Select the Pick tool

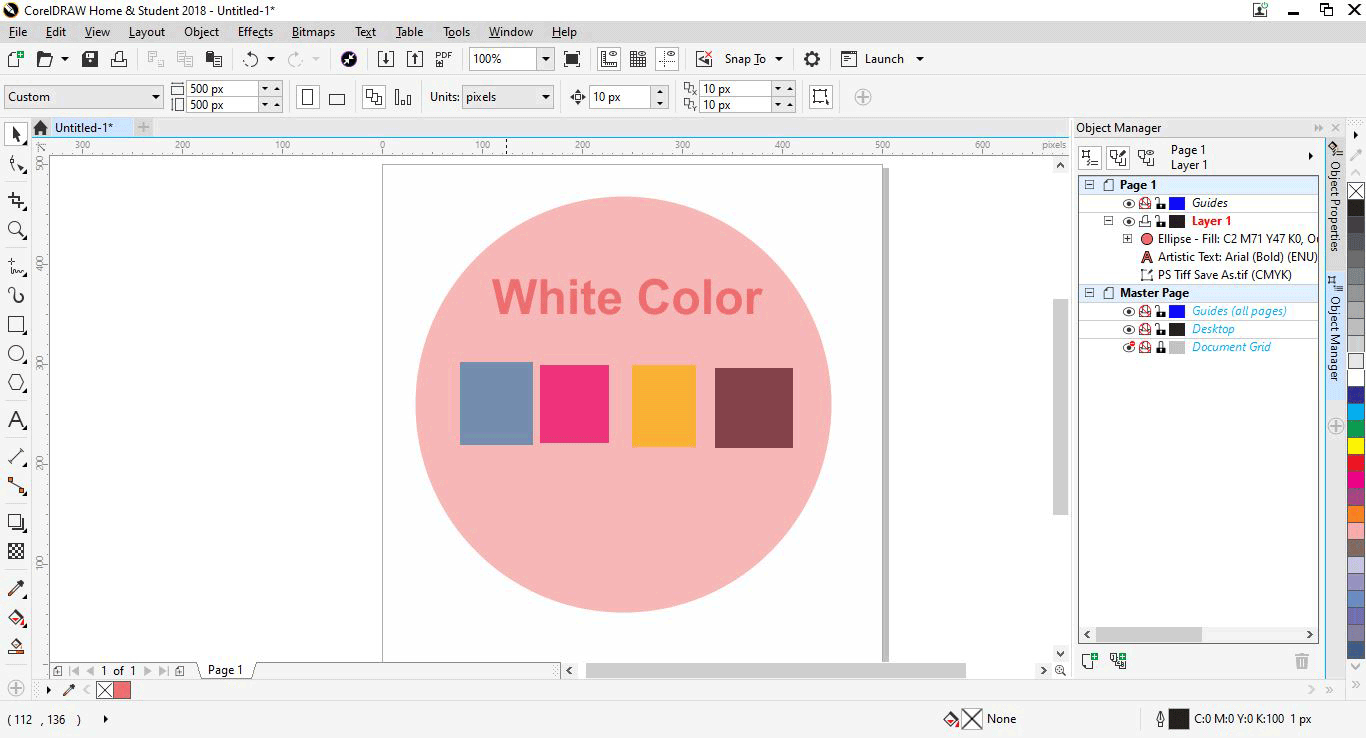[x=15, y=133]
